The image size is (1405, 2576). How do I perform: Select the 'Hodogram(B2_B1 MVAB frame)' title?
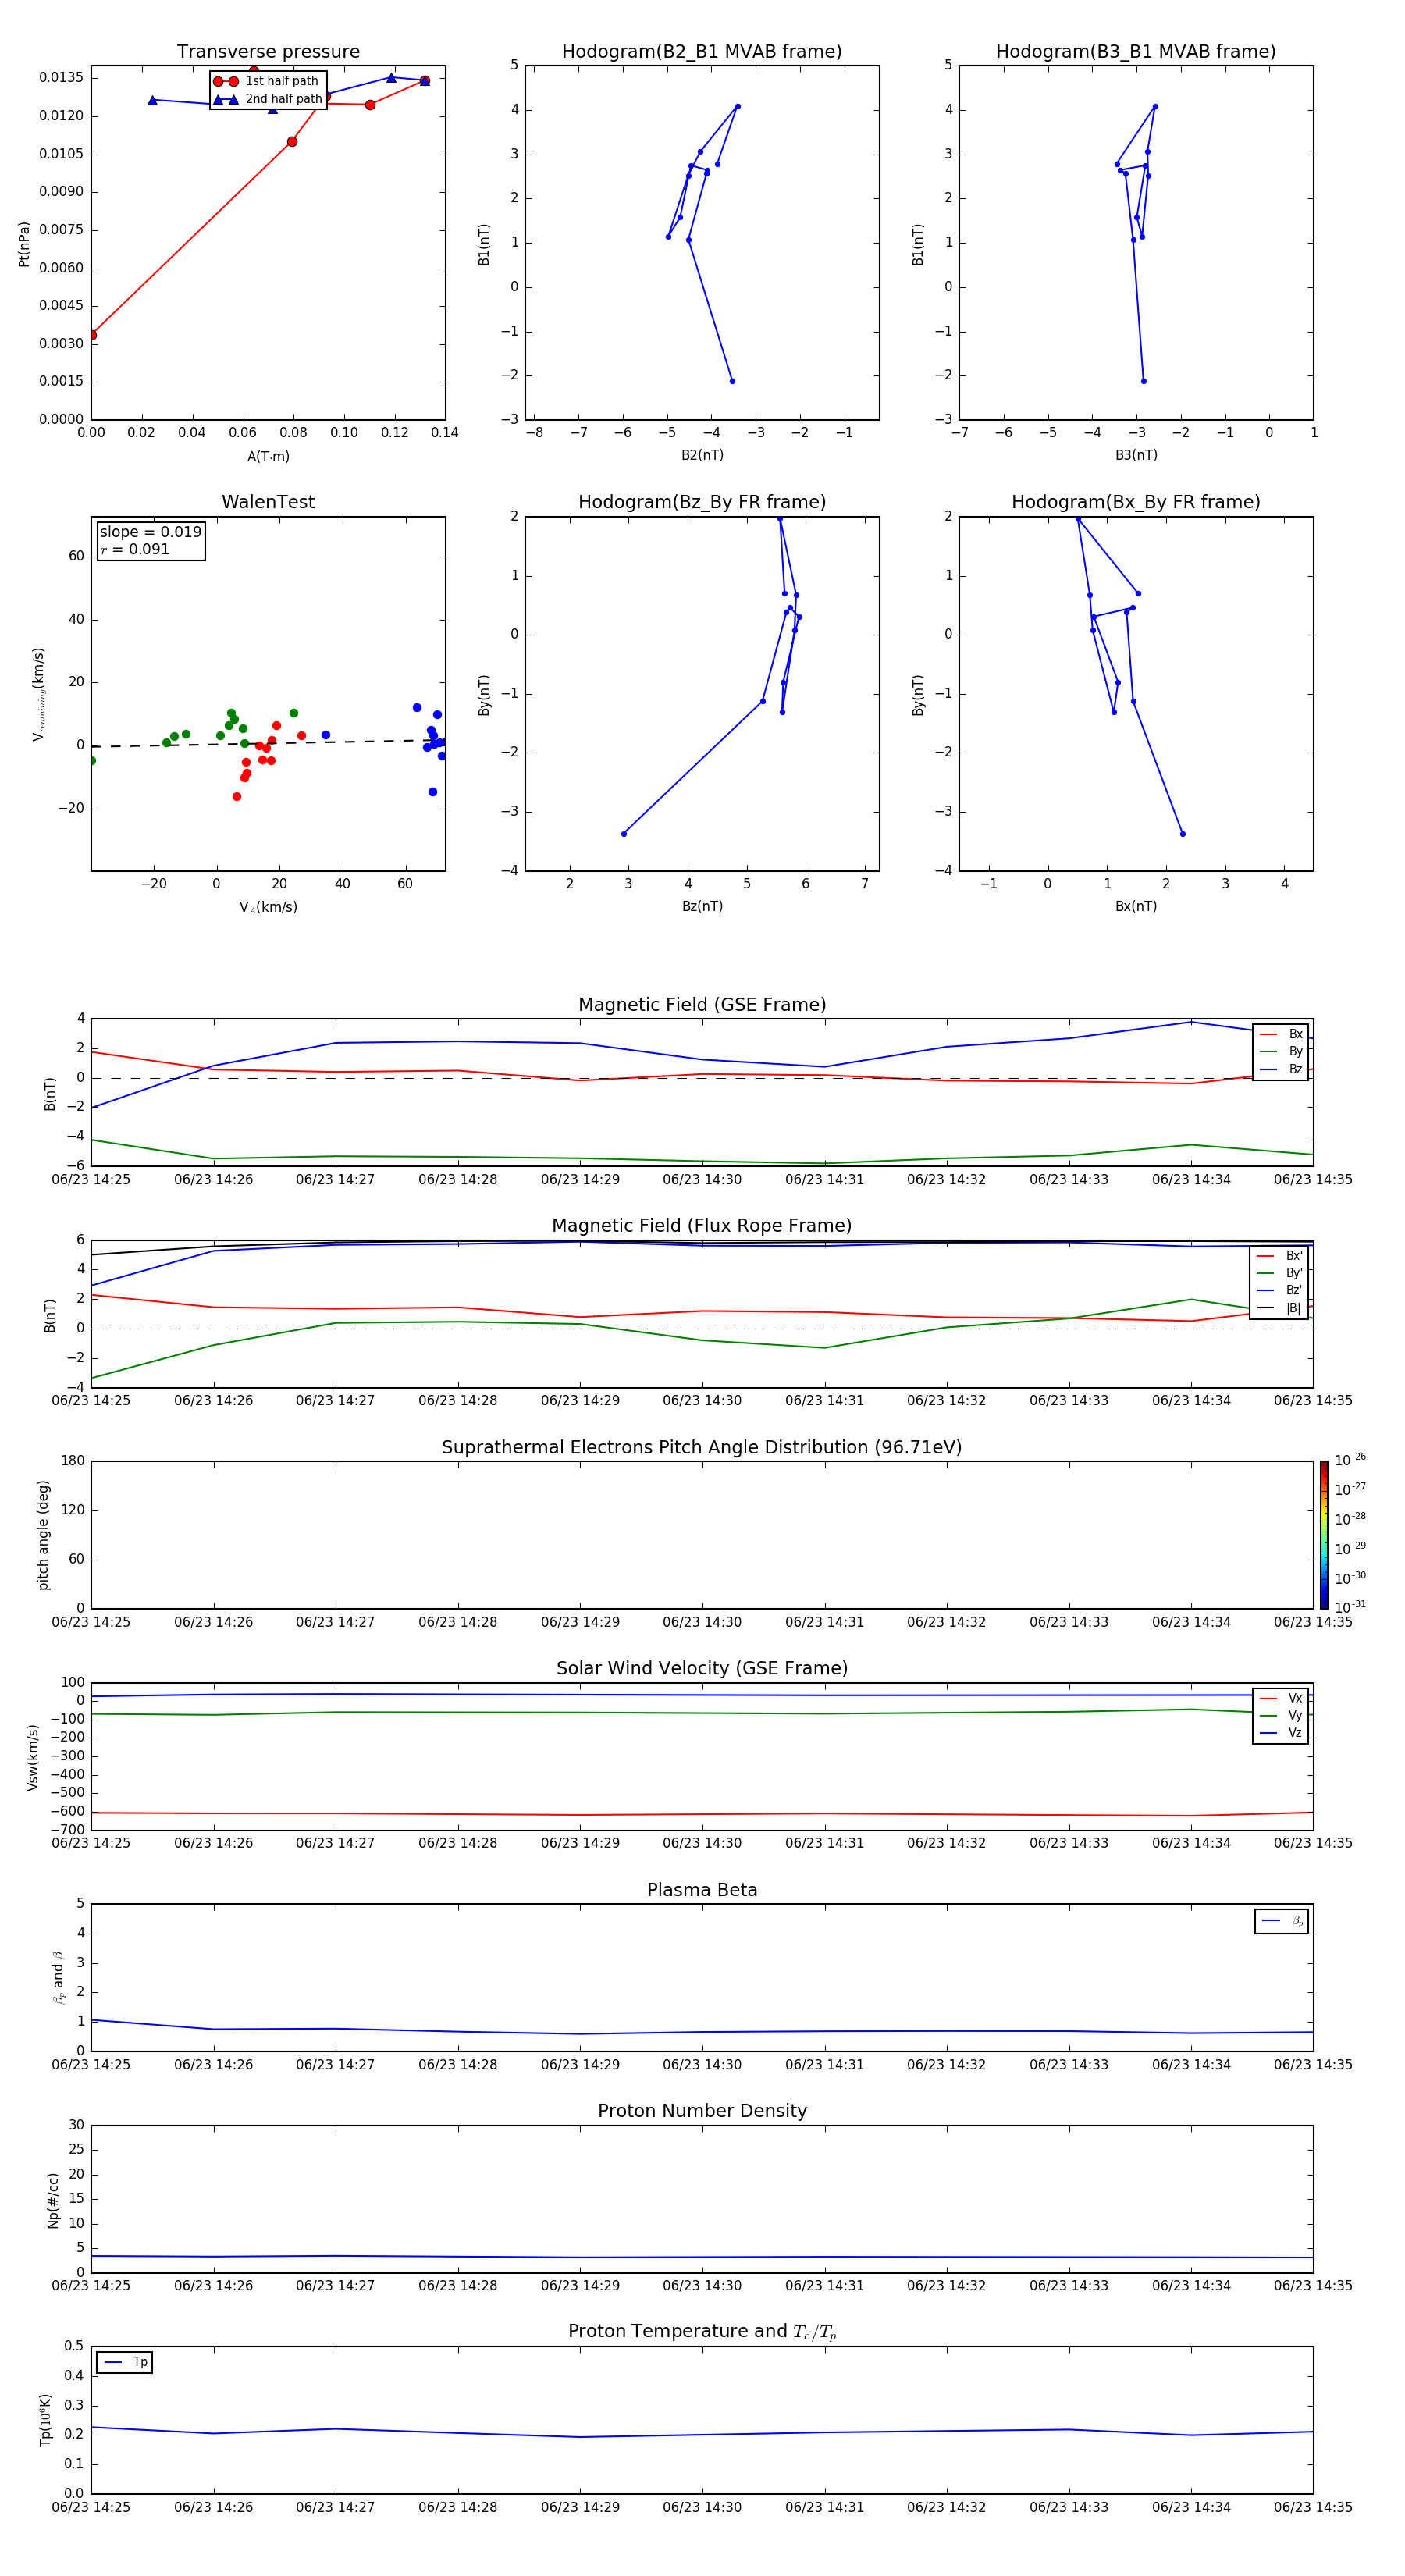[702, 52]
